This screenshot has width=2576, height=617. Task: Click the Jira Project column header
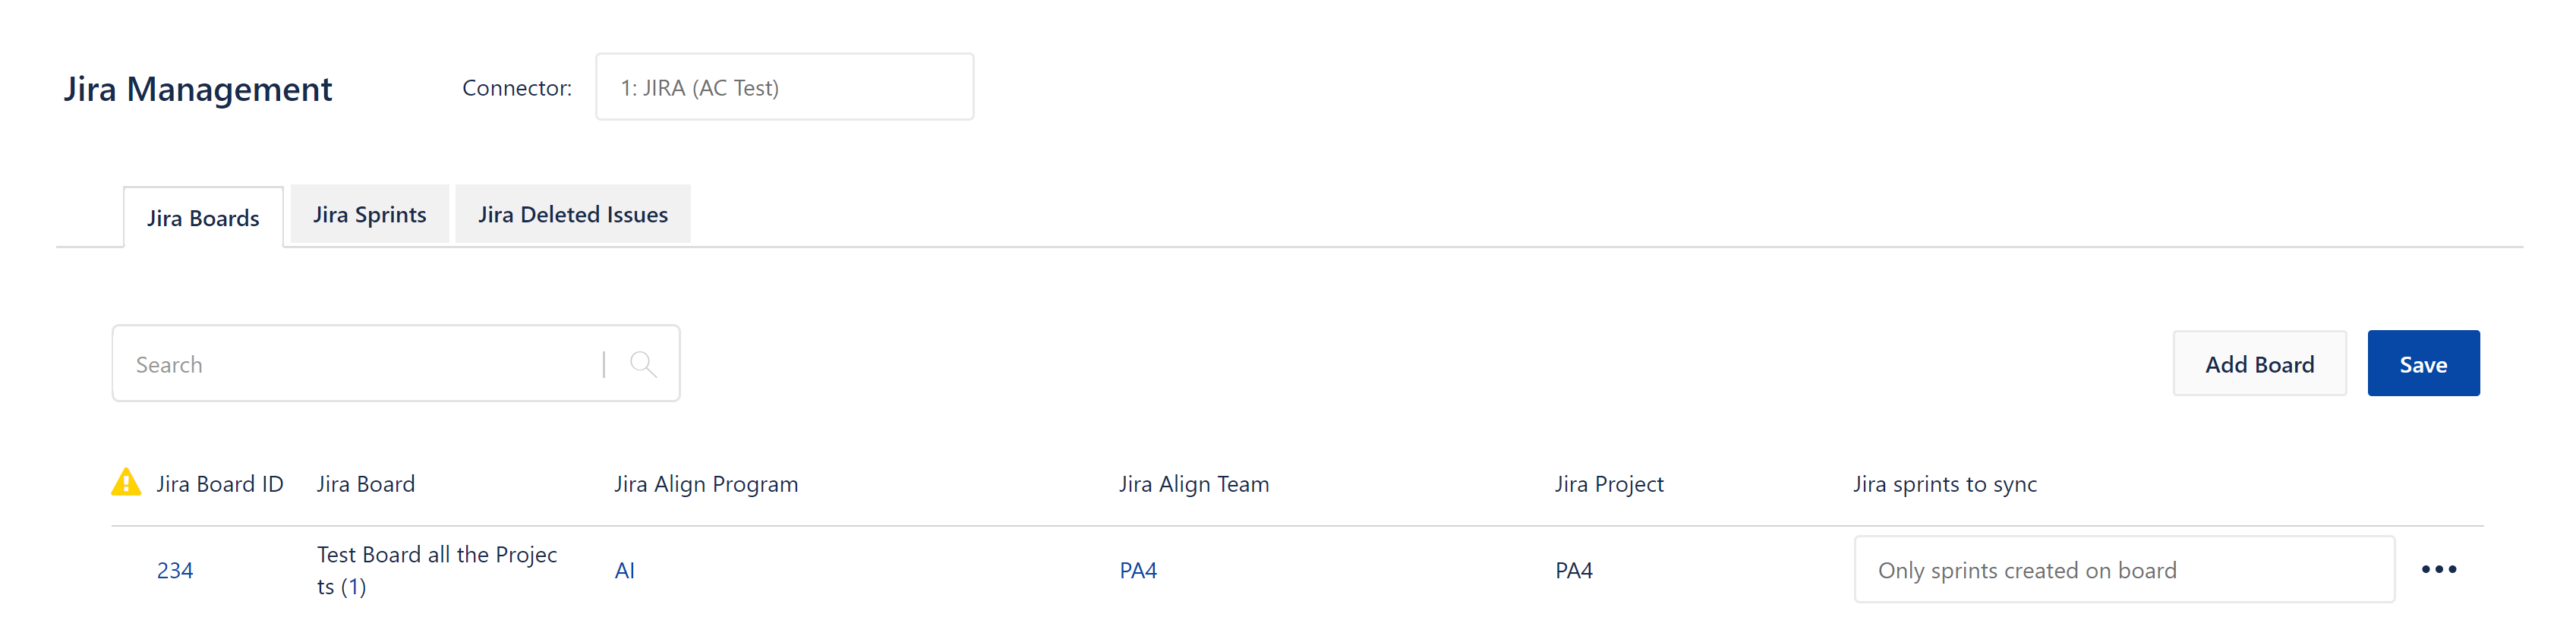1608,483
